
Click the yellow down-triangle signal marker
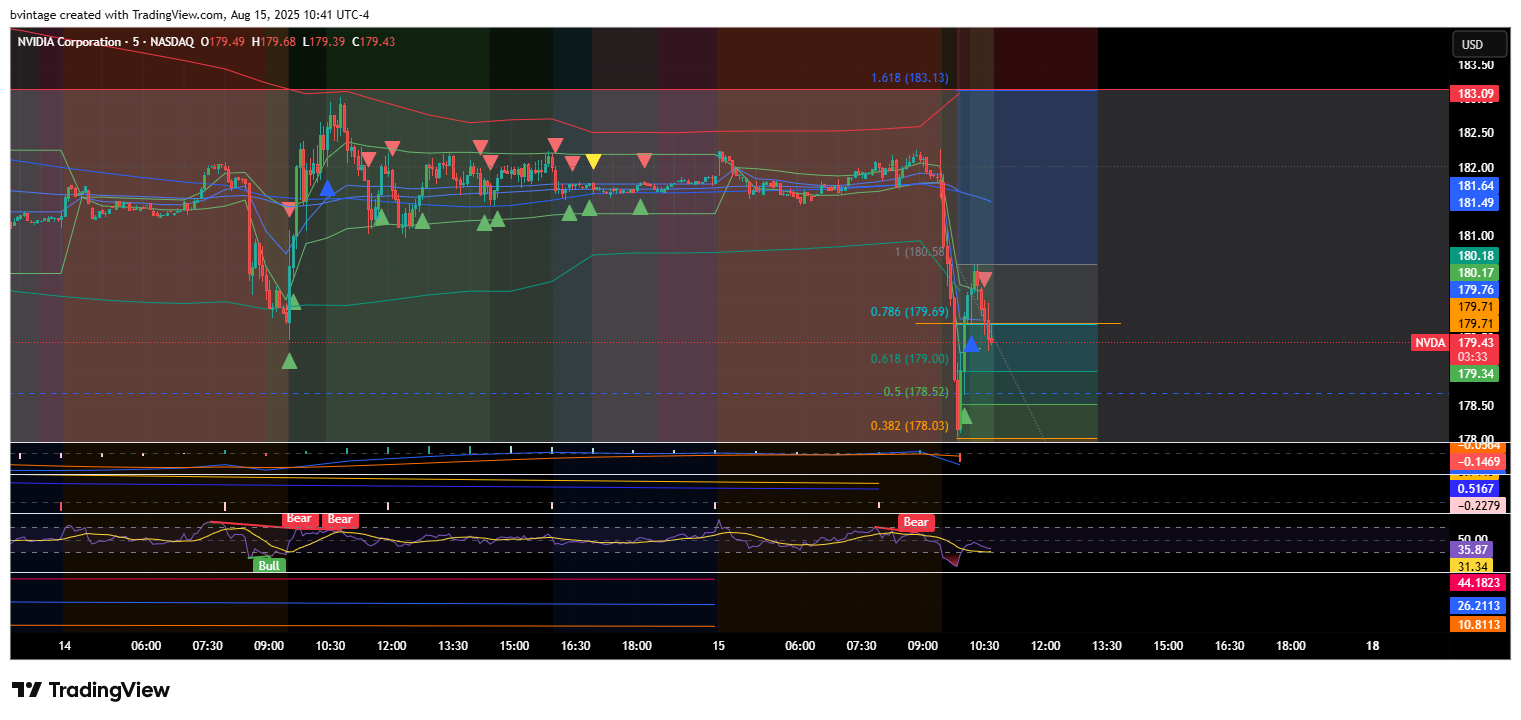pos(593,161)
